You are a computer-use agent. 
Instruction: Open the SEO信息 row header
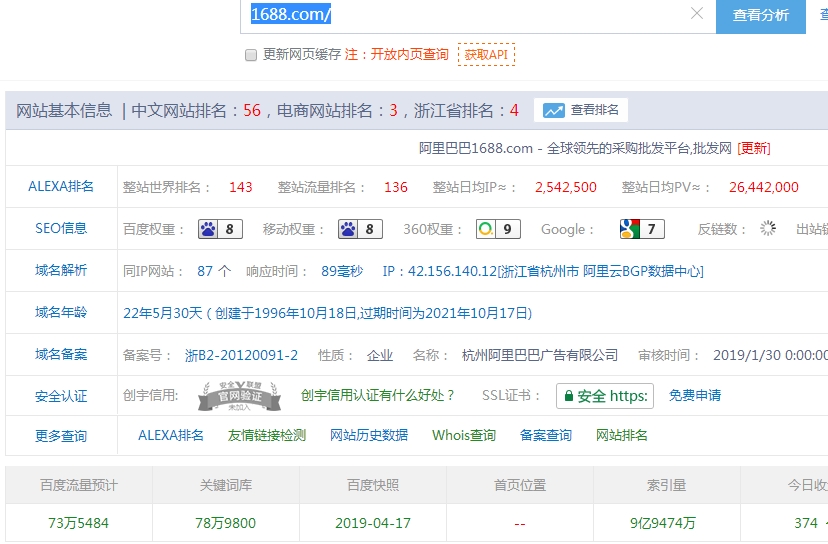(x=61, y=228)
